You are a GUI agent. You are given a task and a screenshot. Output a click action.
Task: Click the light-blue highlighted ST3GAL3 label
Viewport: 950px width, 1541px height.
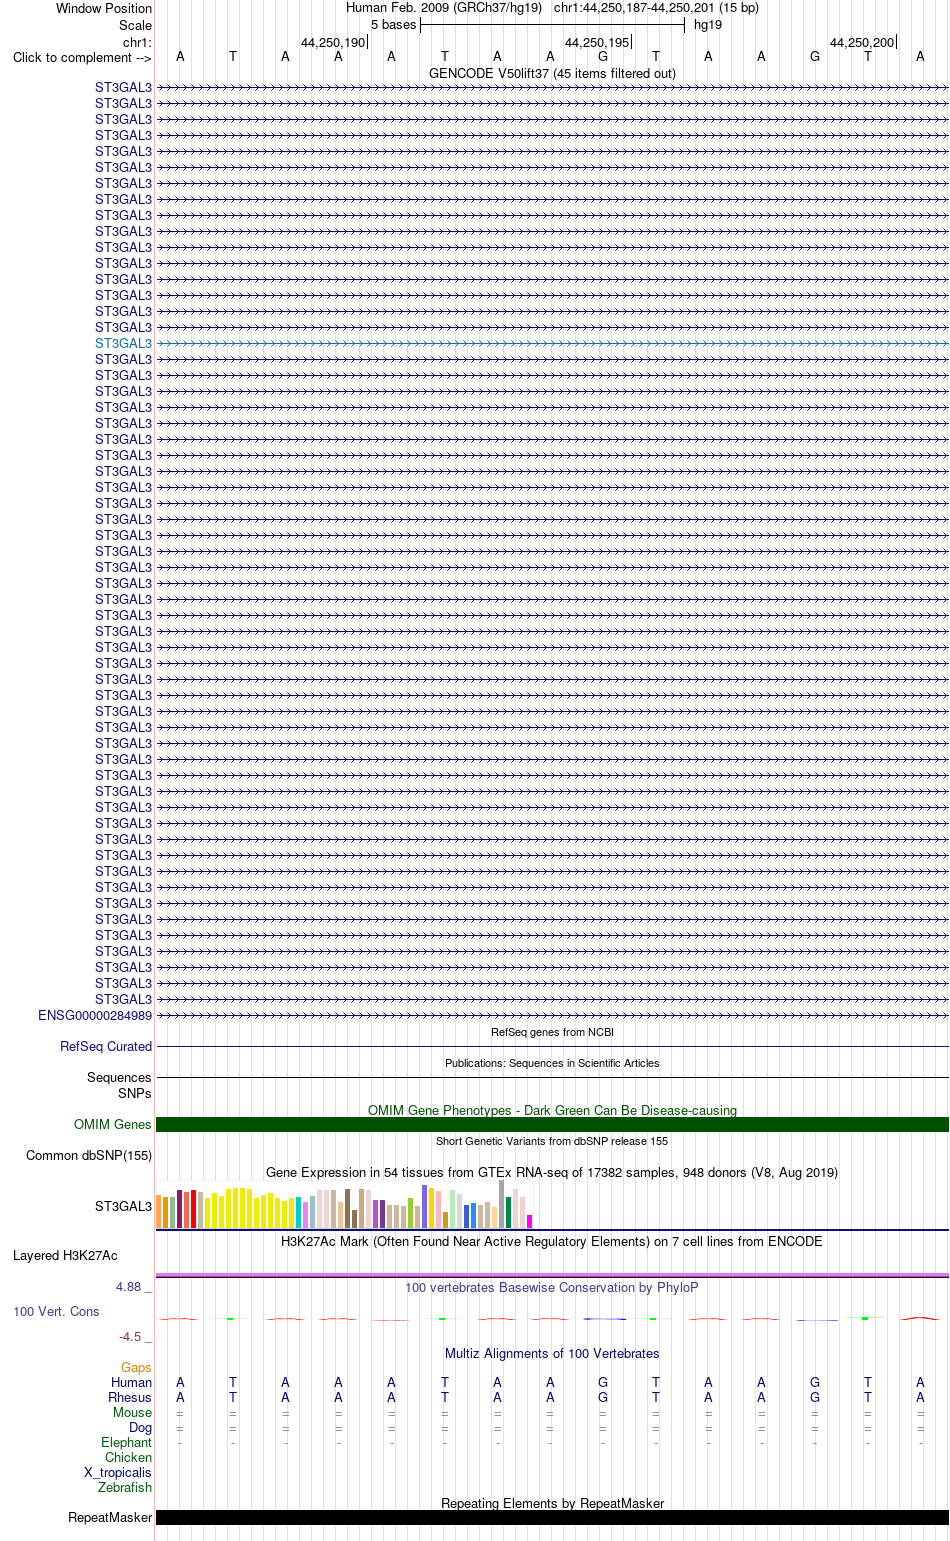pos(124,343)
